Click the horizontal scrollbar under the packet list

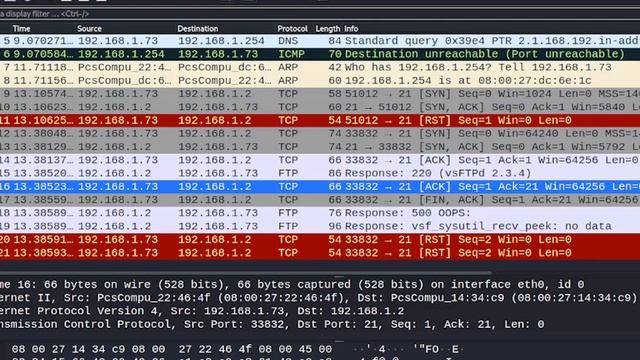[245, 272]
